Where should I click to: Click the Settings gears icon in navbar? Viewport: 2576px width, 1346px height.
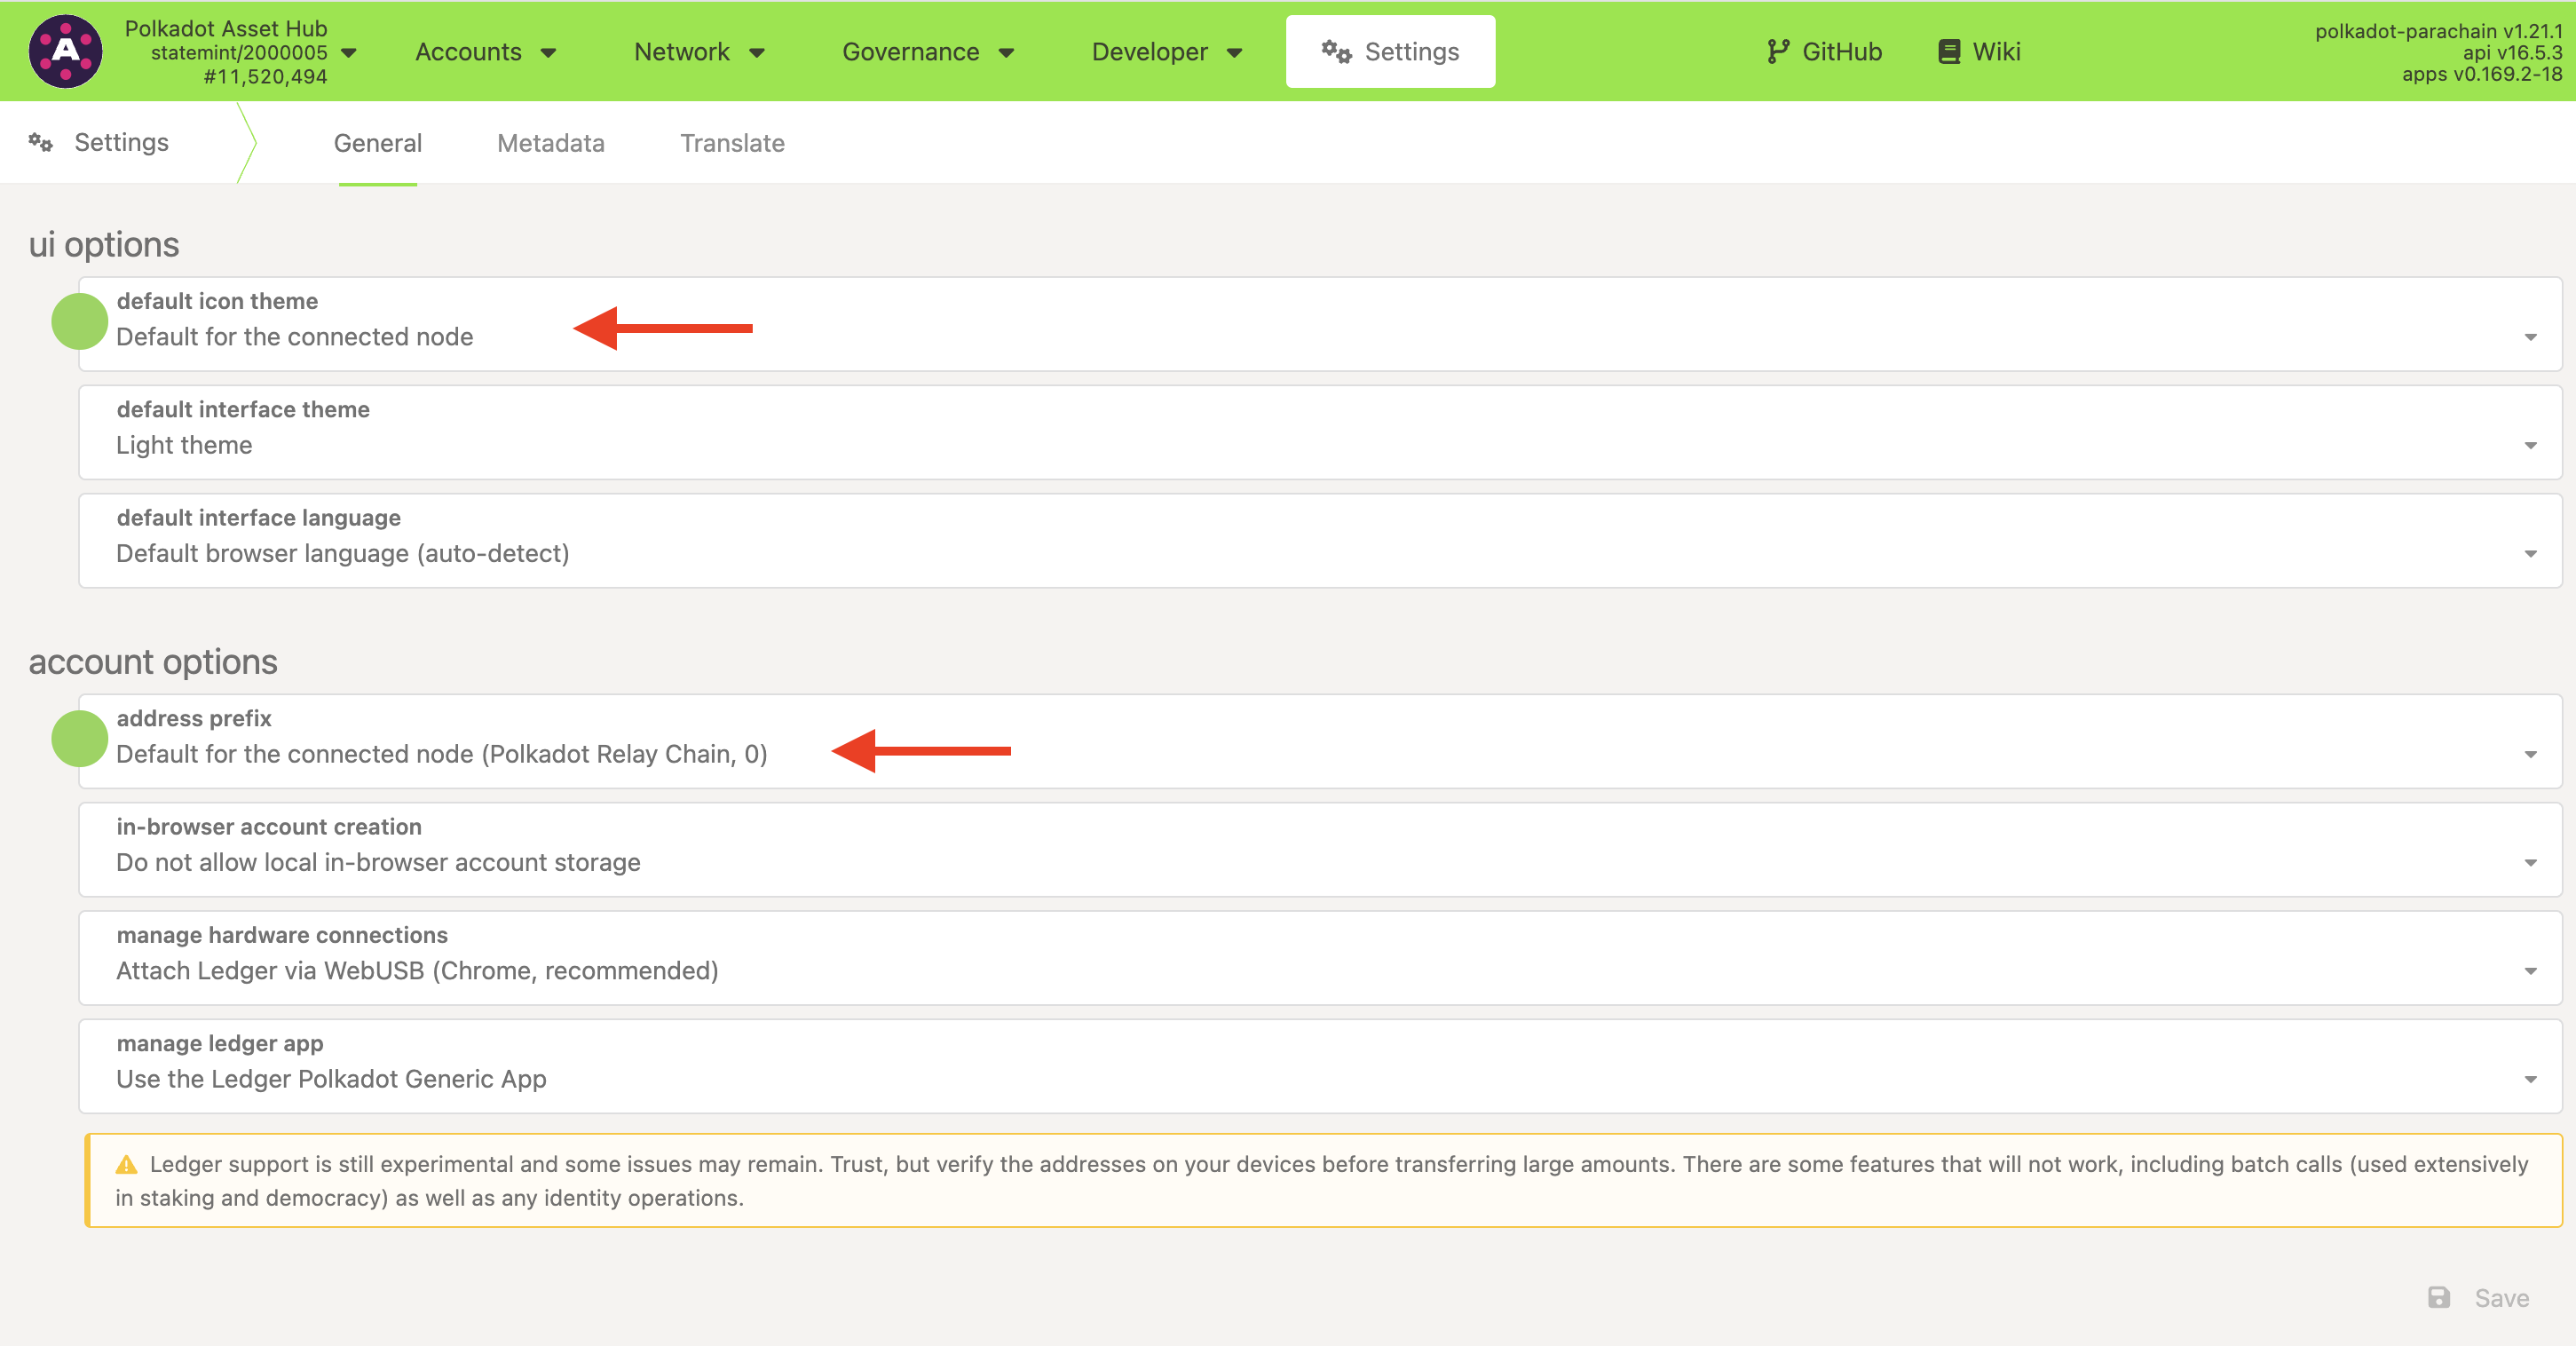[x=1336, y=51]
